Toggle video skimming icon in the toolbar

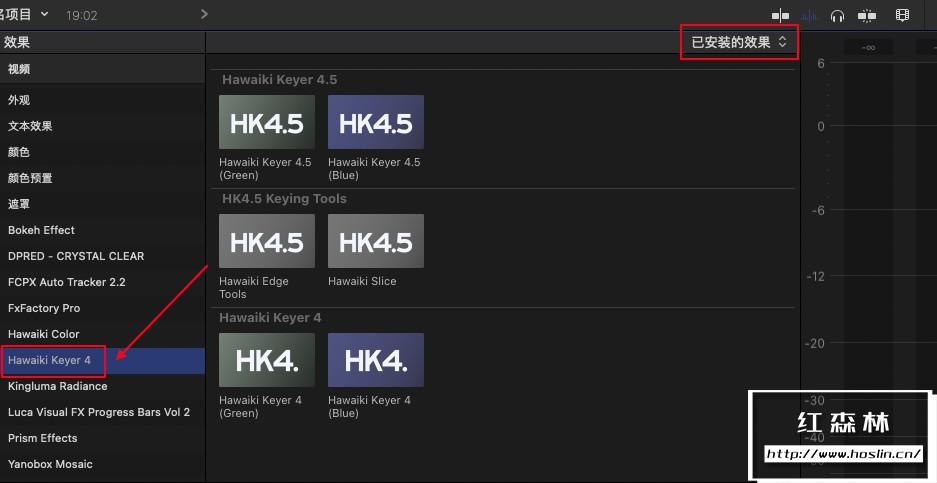tap(780, 16)
